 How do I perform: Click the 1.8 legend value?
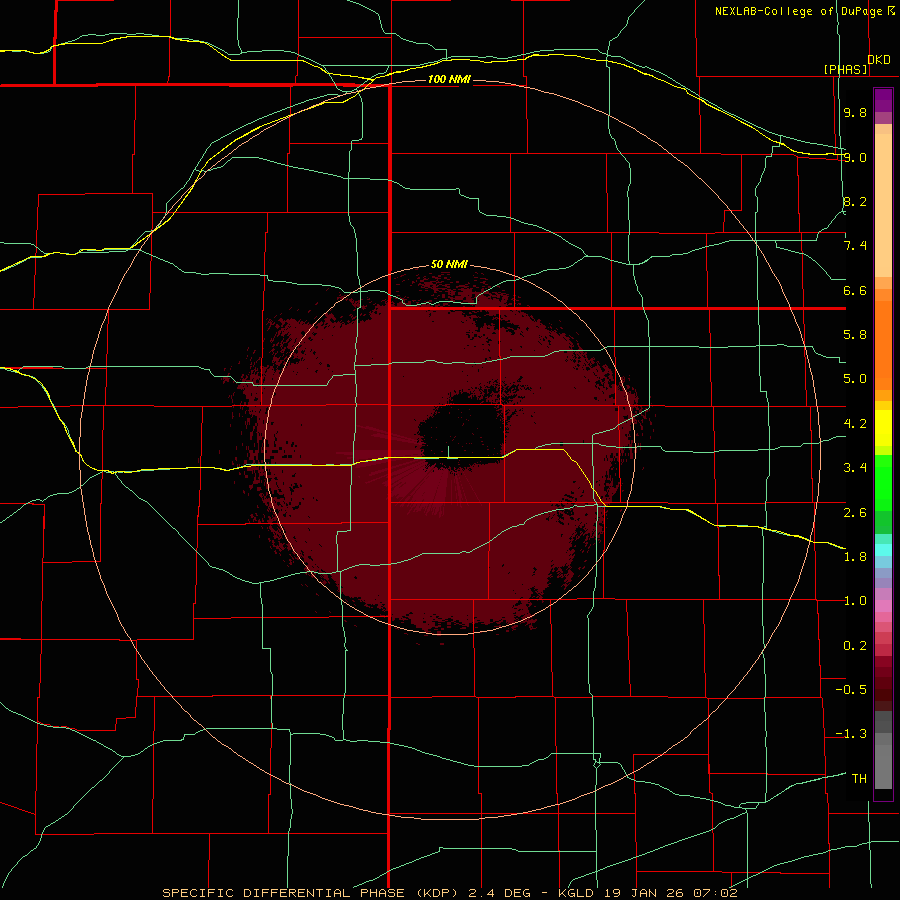click(855, 557)
